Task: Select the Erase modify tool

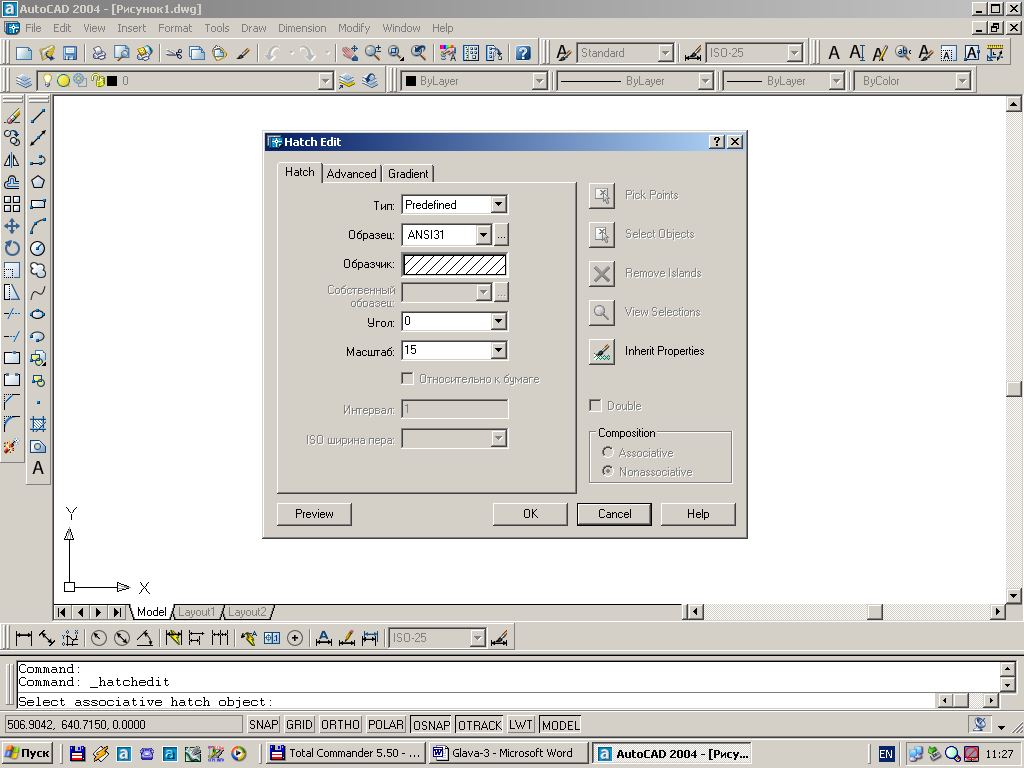Action: click(12, 116)
